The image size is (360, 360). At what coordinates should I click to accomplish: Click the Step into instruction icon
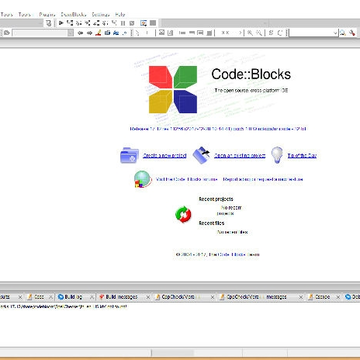click(x=114, y=23)
